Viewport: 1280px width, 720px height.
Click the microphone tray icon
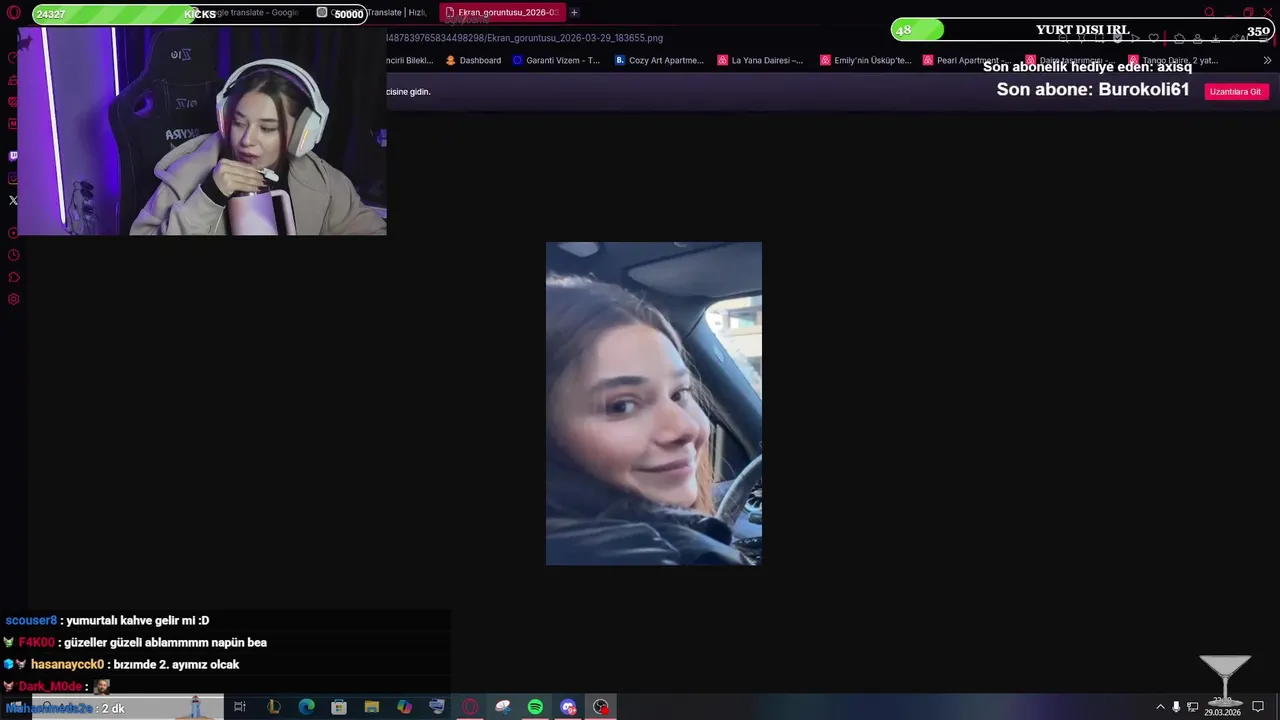click(1176, 707)
